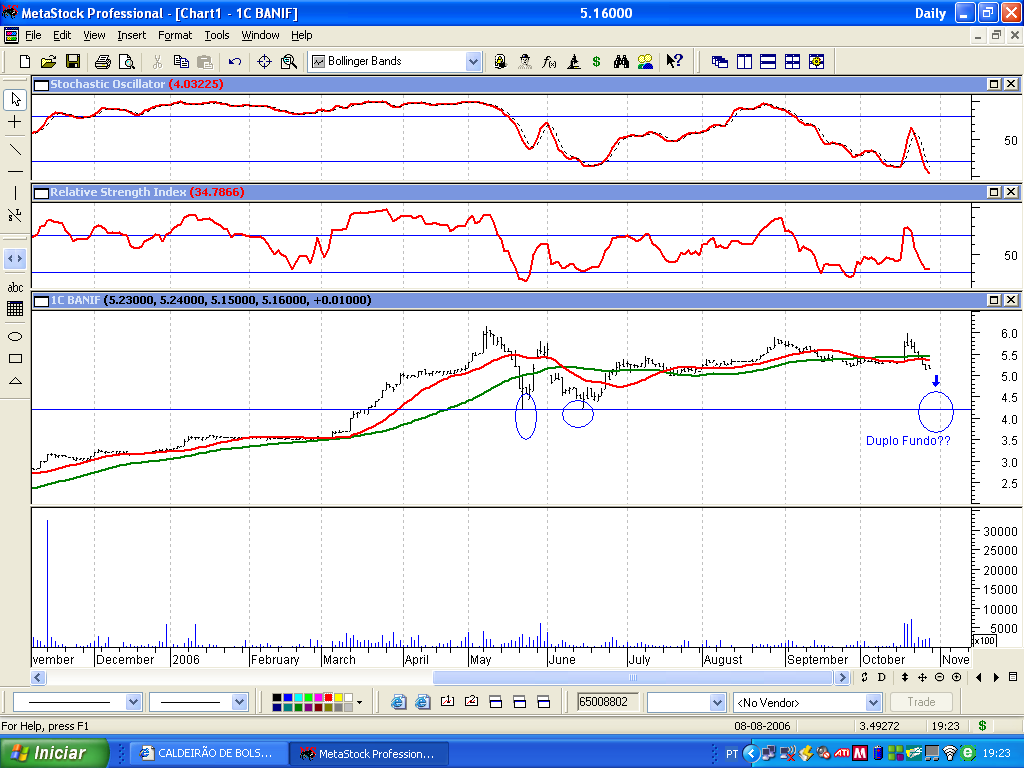Image resolution: width=1024 pixels, height=768 pixels.
Task: Click the 65008802 input field
Action: click(607, 702)
